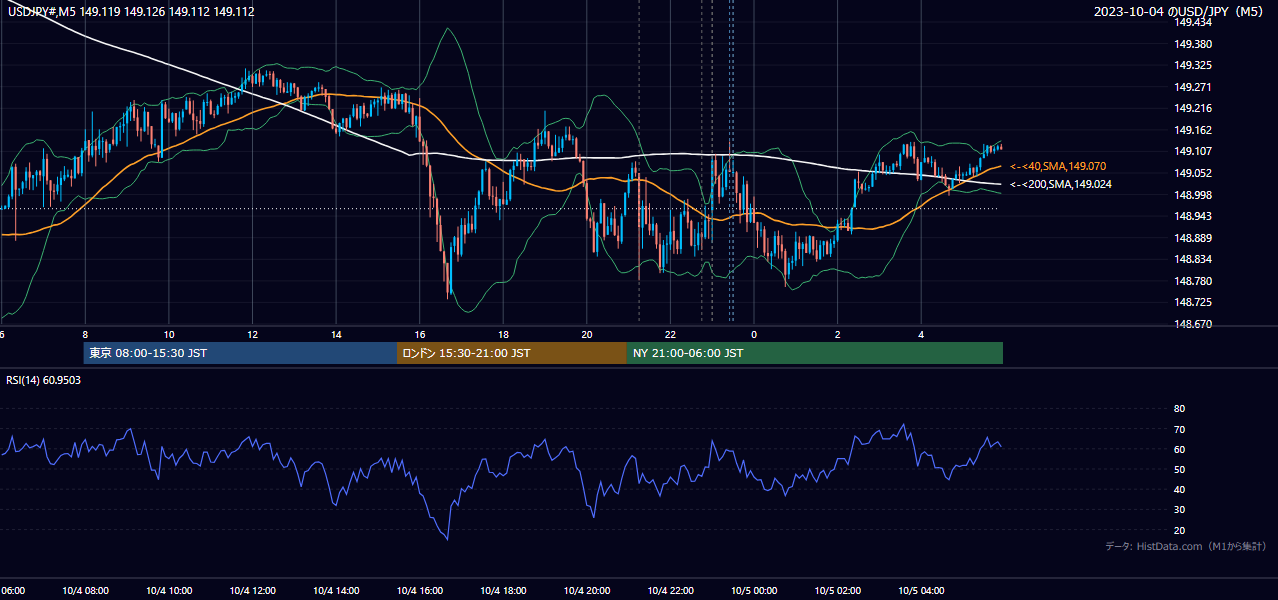This screenshot has width=1278, height=600.
Task: Click price scale value 148.998
Action: coord(1194,195)
